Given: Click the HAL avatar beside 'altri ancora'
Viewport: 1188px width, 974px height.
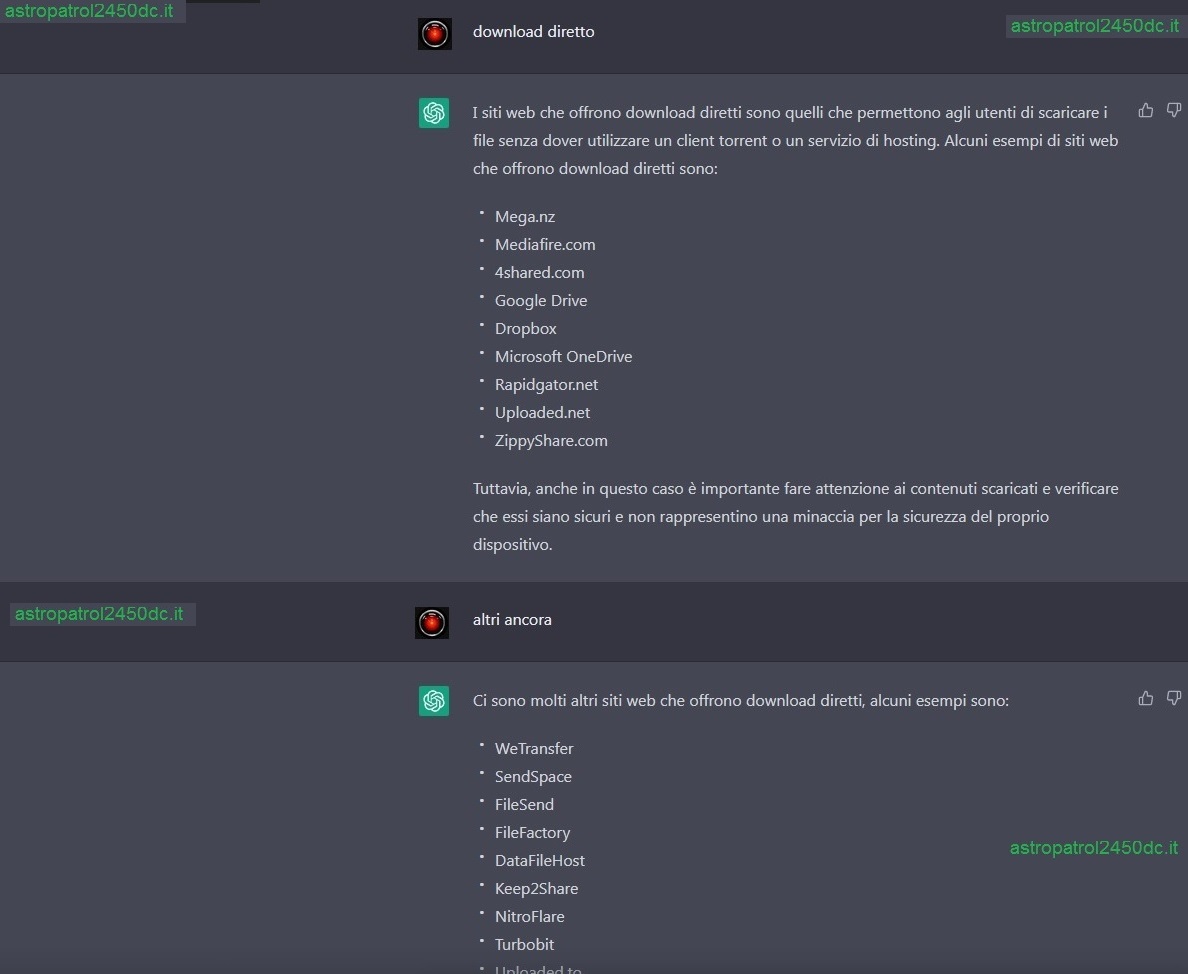Looking at the screenshot, I should click(432, 623).
